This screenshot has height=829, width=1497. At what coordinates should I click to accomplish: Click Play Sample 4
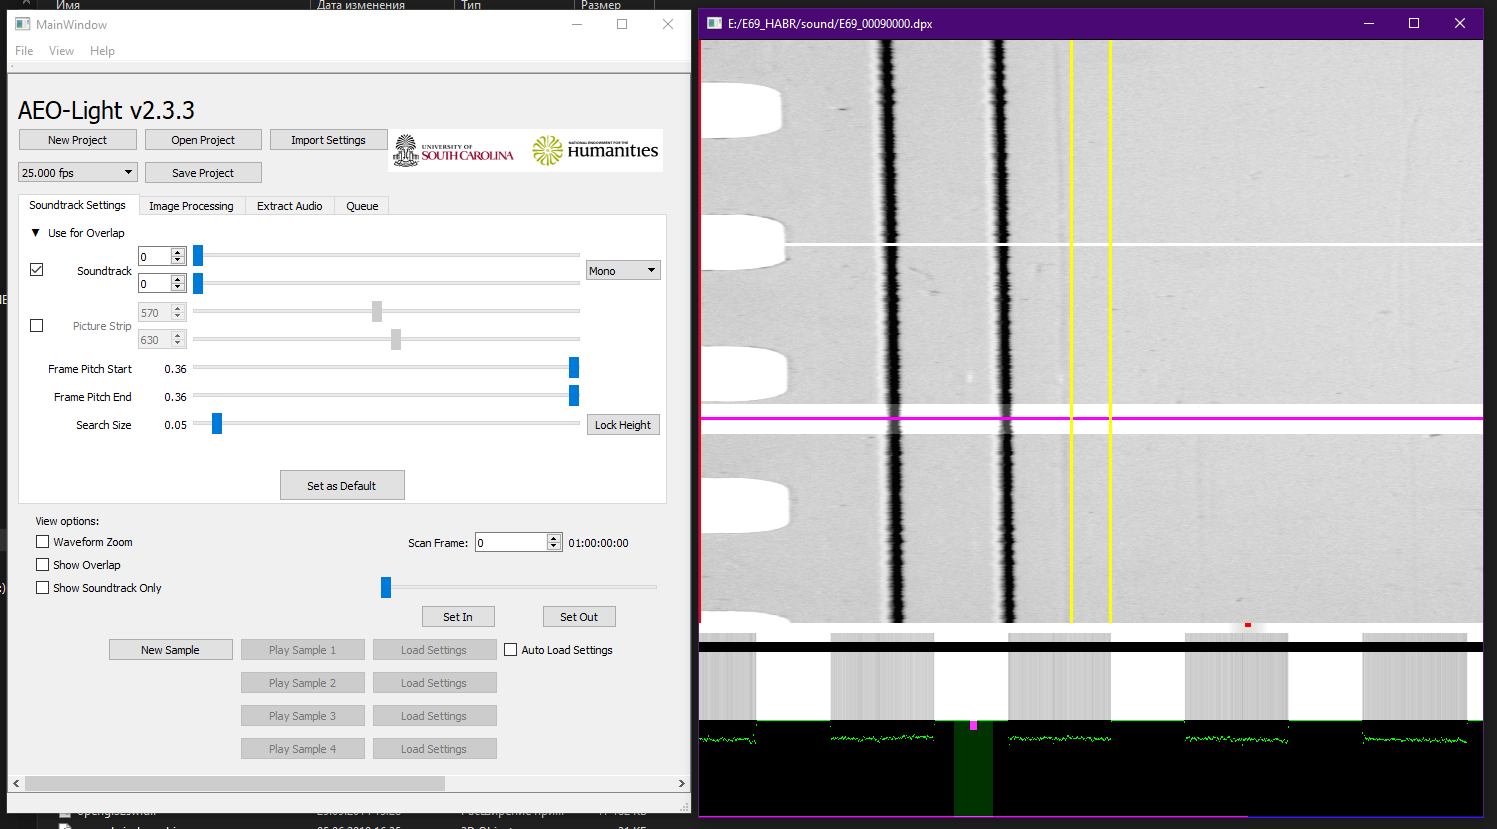pos(302,749)
